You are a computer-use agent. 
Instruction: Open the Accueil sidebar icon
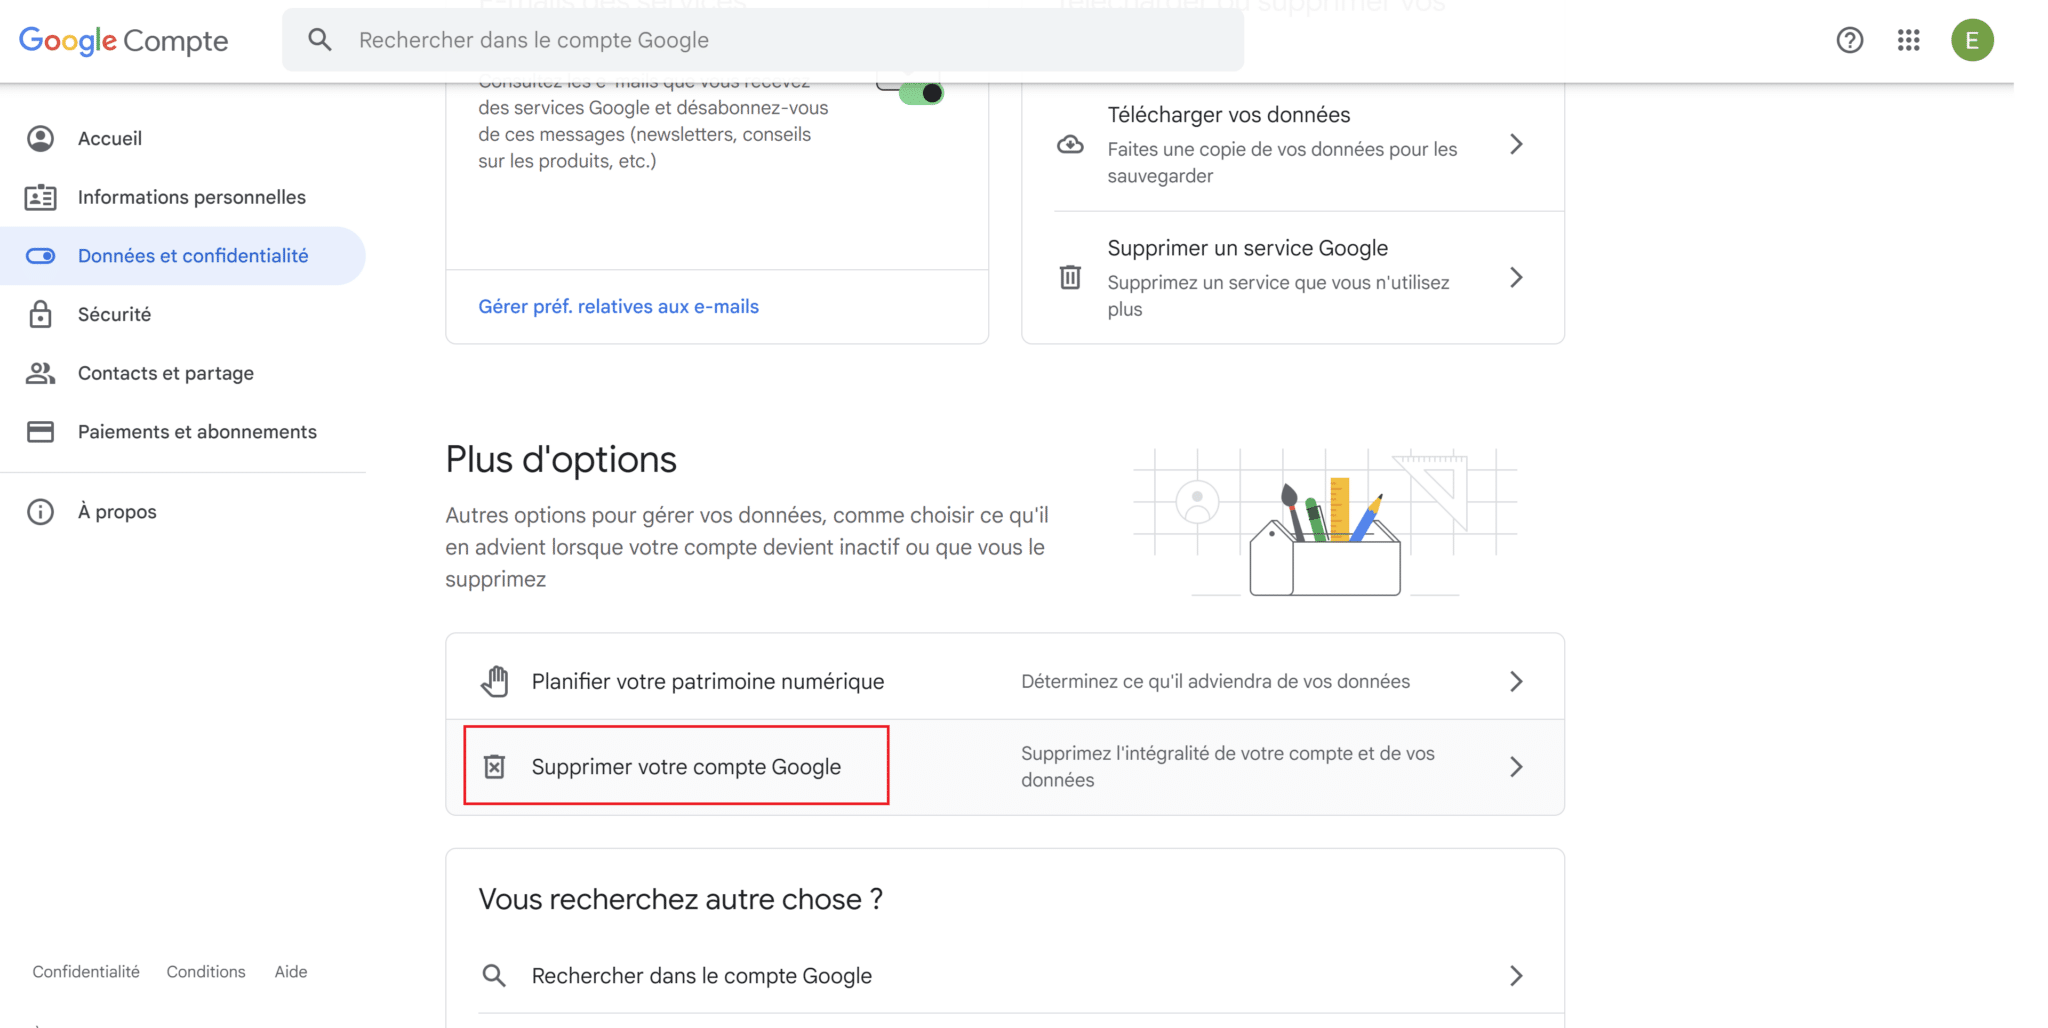(40, 138)
